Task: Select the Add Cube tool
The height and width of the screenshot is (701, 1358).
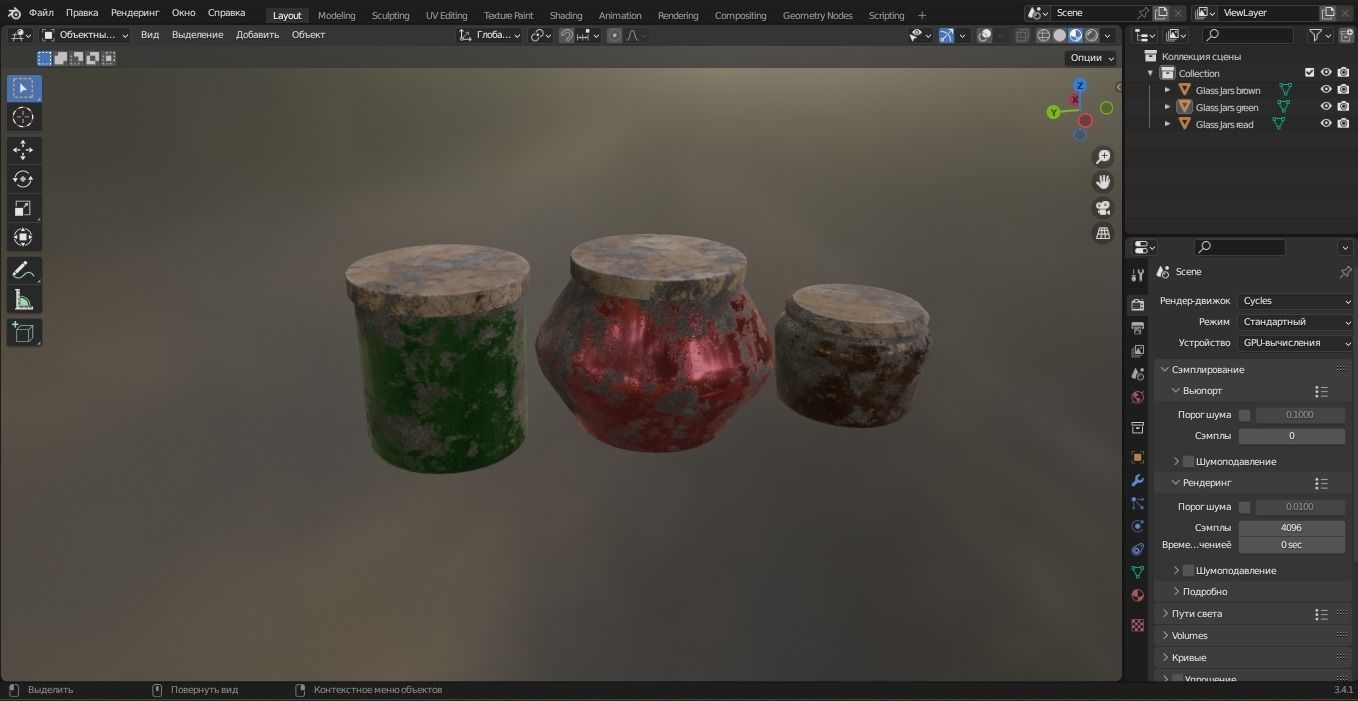Action: pos(23,333)
